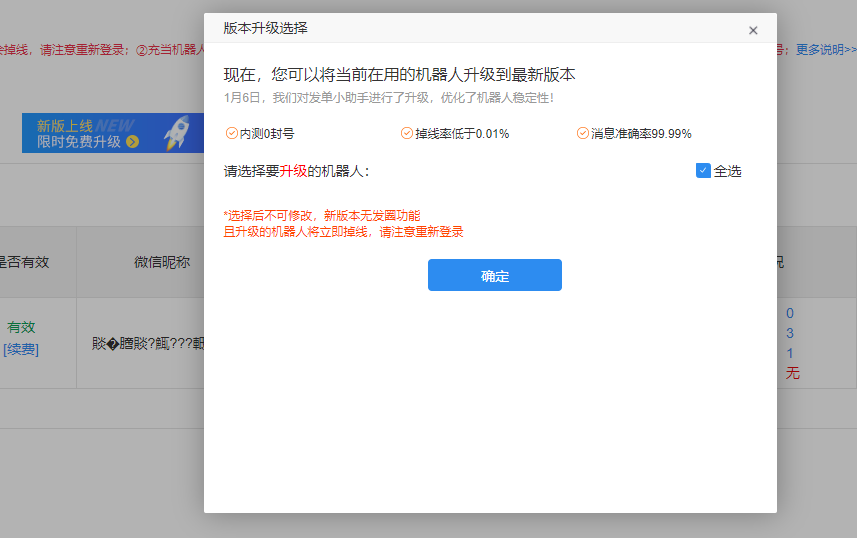Click the [续费] renewal link
Image resolution: width=857 pixels, height=538 pixels.
tap(20, 349)
